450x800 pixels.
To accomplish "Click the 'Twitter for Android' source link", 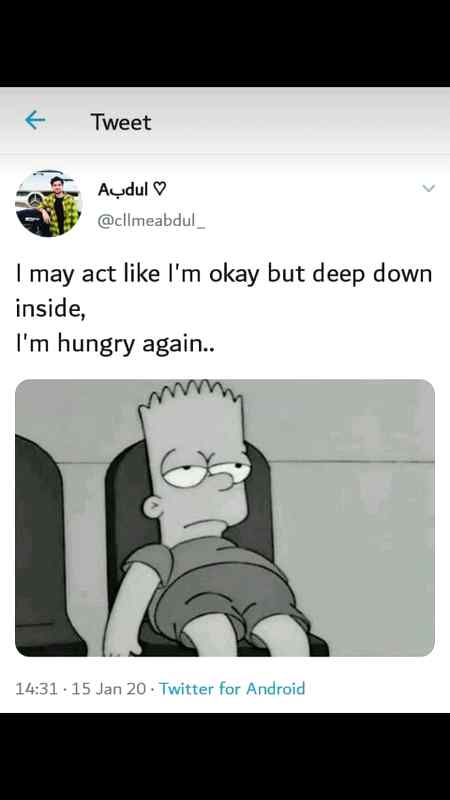I will (232, 688).
